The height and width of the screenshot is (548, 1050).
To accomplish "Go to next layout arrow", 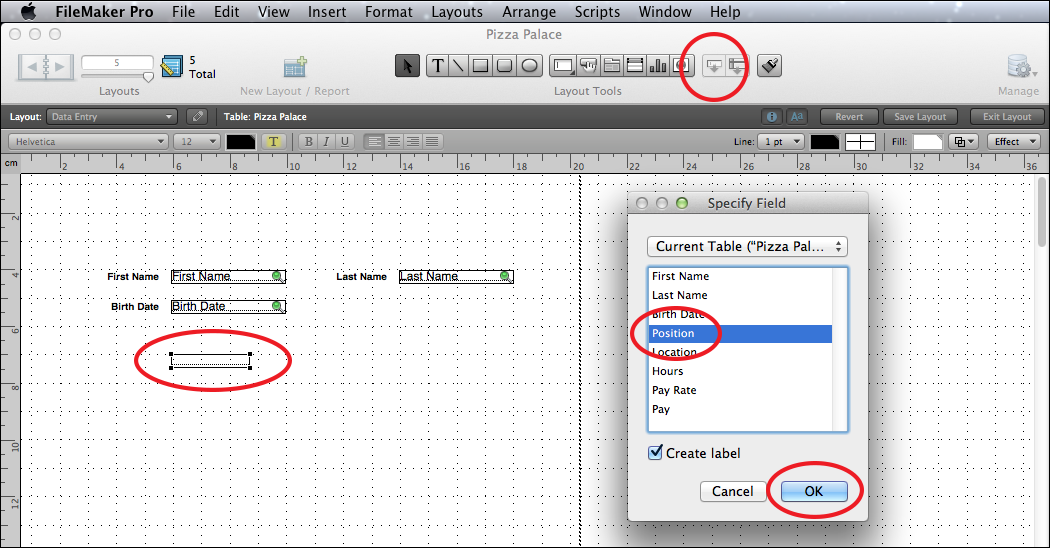I will pos(60,67).
